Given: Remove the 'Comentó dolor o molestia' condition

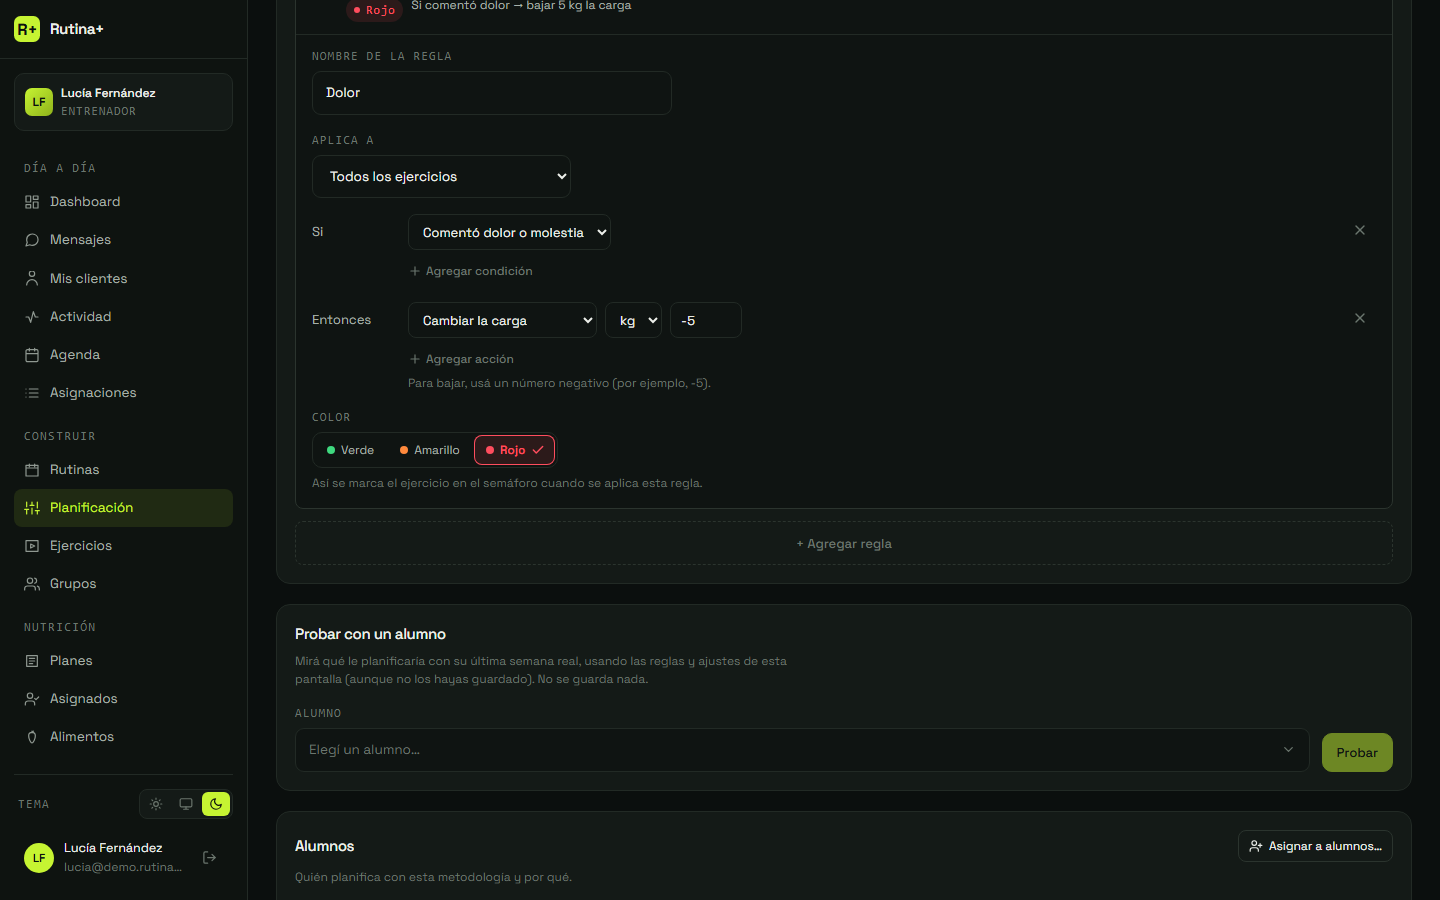Looking at the screenshot, I should 1360,230.
